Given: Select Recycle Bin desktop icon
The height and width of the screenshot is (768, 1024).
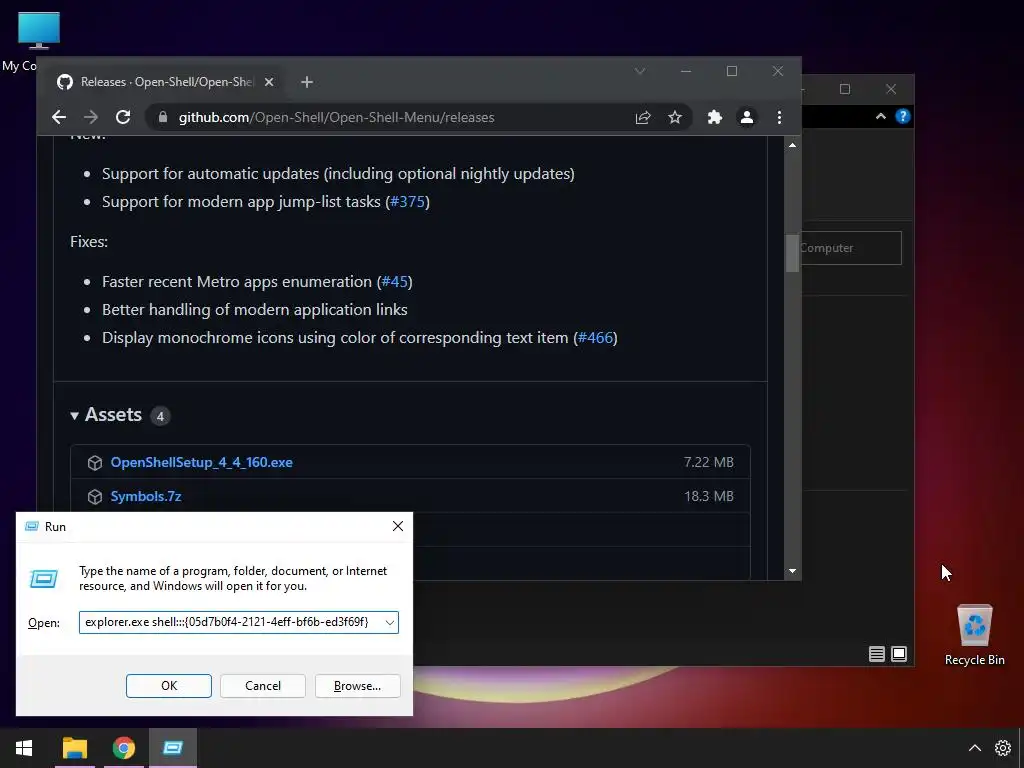Looking at the screenshot, I should (x=974, y=635).
